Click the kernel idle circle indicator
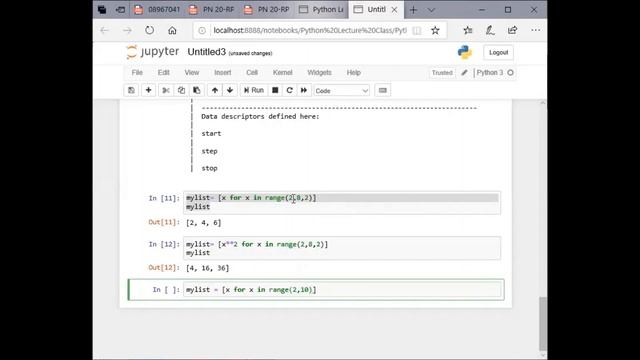The width and height of the screenshot is (640, 360). [510, 73]
